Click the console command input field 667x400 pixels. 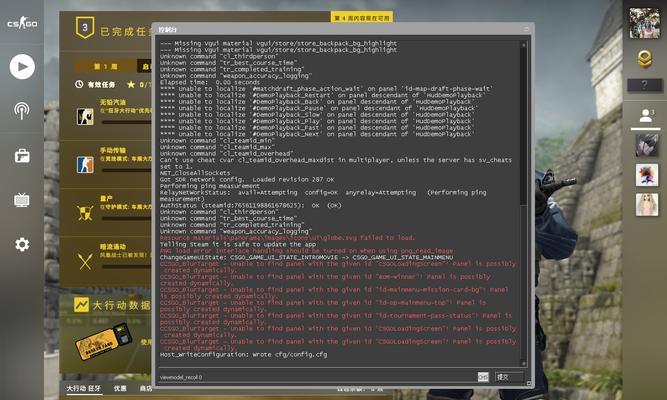coord(317,377)
